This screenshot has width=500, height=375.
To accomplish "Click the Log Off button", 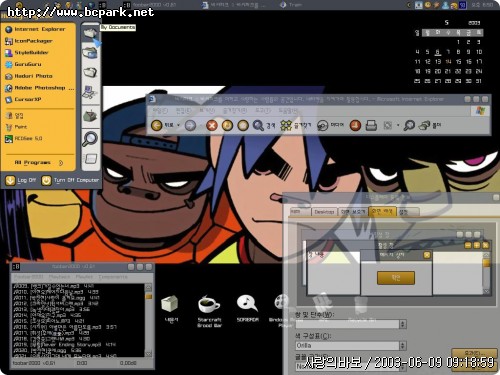I will point(21,180).
